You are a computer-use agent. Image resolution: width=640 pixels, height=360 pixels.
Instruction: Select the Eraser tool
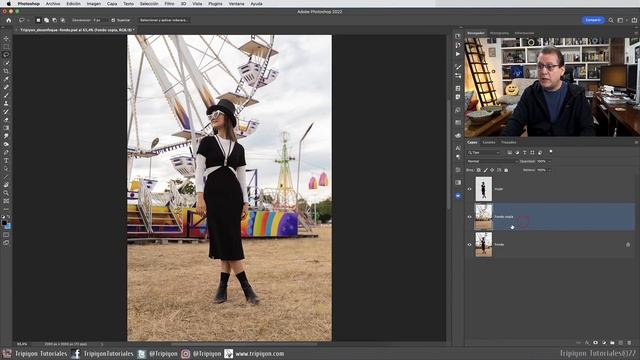tap(6, 120)
